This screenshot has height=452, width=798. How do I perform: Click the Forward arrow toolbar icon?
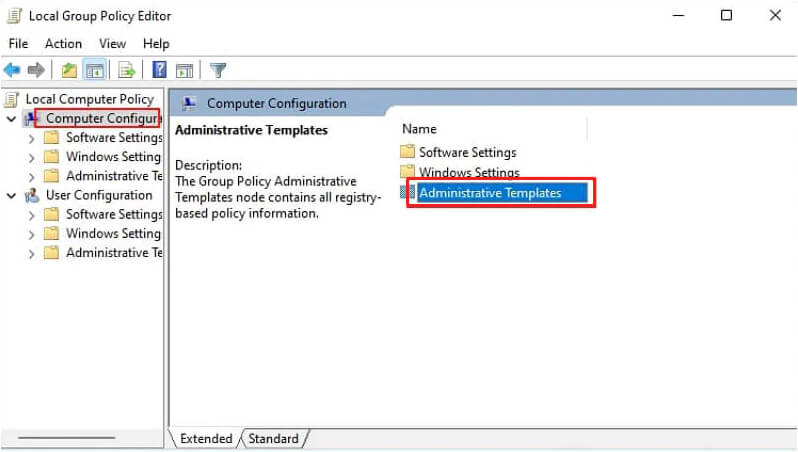36,70
